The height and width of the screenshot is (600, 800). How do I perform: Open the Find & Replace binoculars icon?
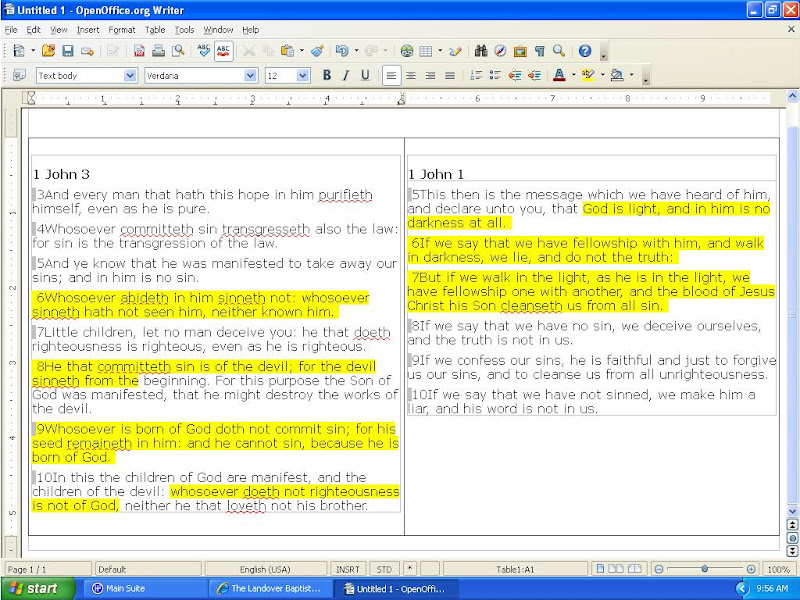[x=481, y=51]
